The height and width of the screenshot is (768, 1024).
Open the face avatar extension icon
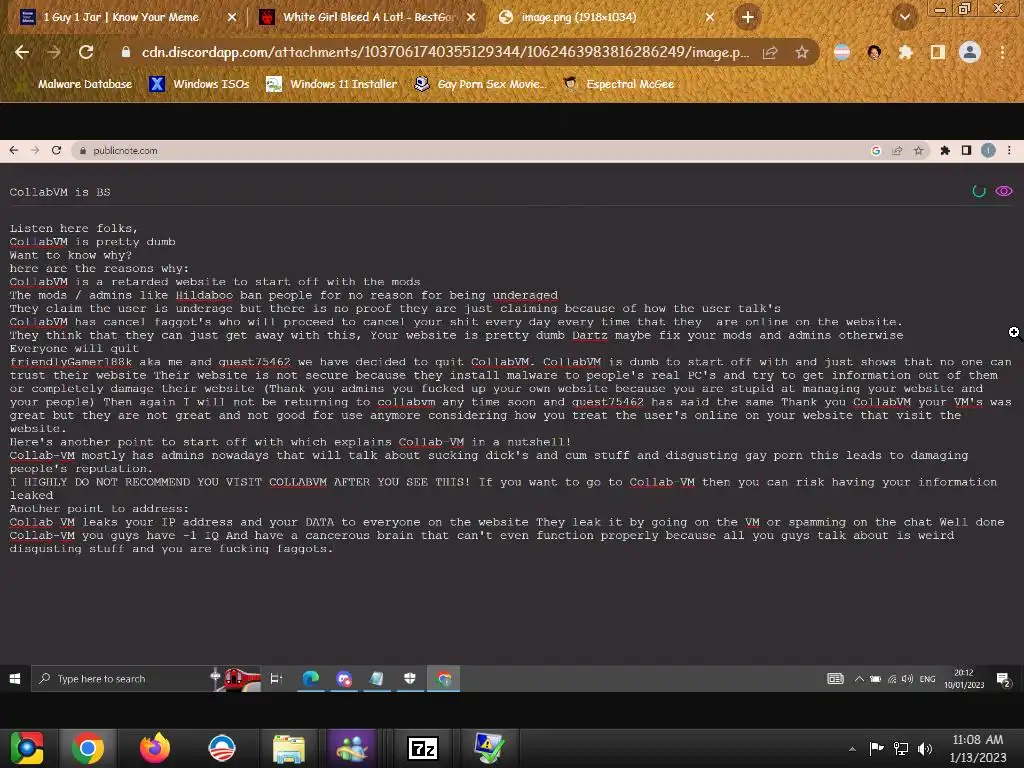point(874,52)
